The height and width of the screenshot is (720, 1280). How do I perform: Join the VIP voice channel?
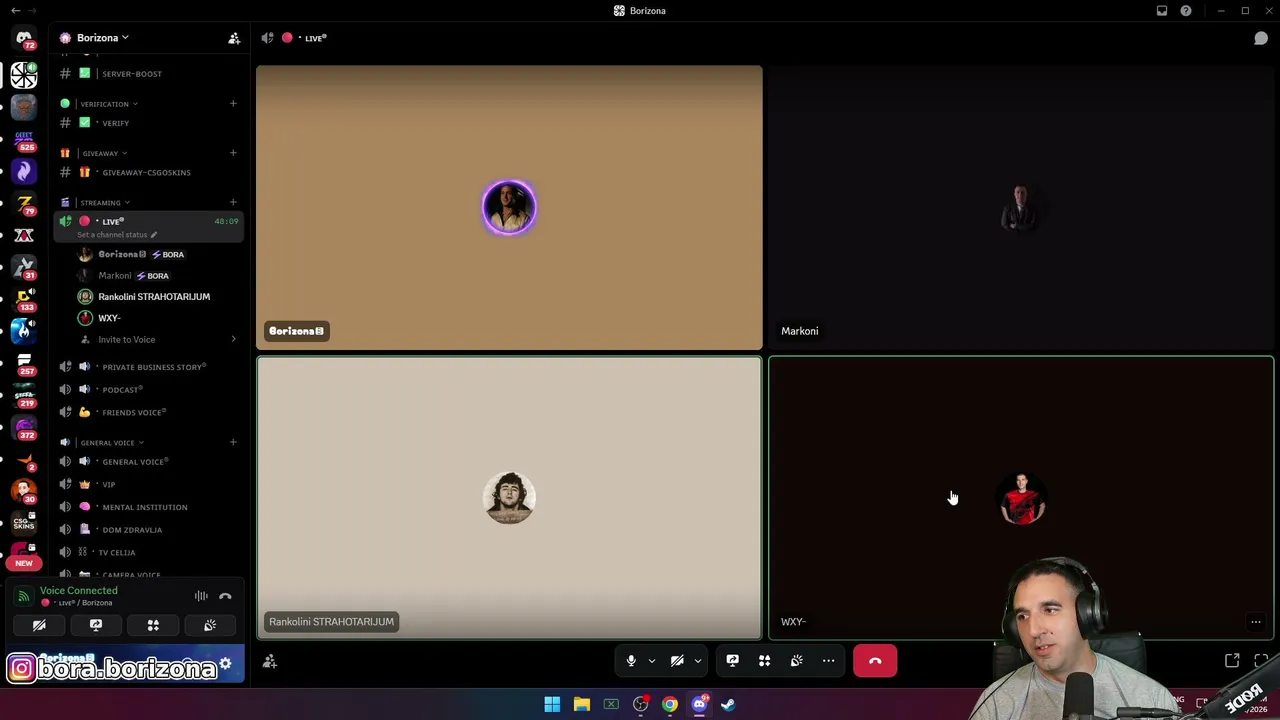point(148,484)
